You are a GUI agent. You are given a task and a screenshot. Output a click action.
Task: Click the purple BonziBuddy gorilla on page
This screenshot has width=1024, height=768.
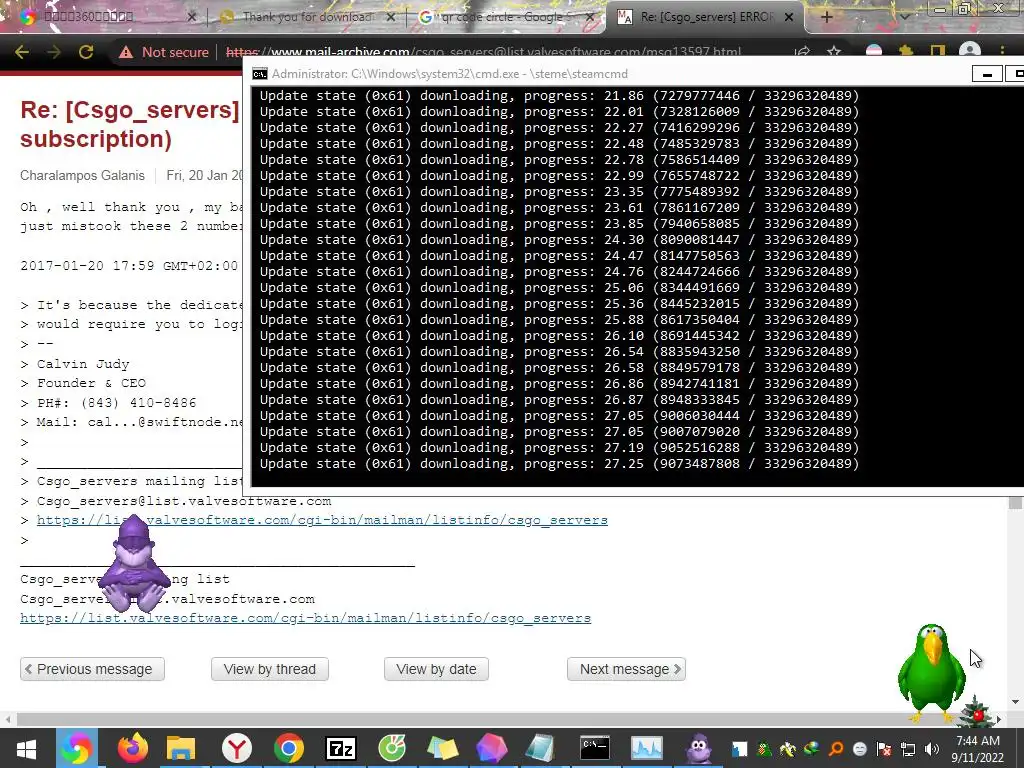(133, 562)
